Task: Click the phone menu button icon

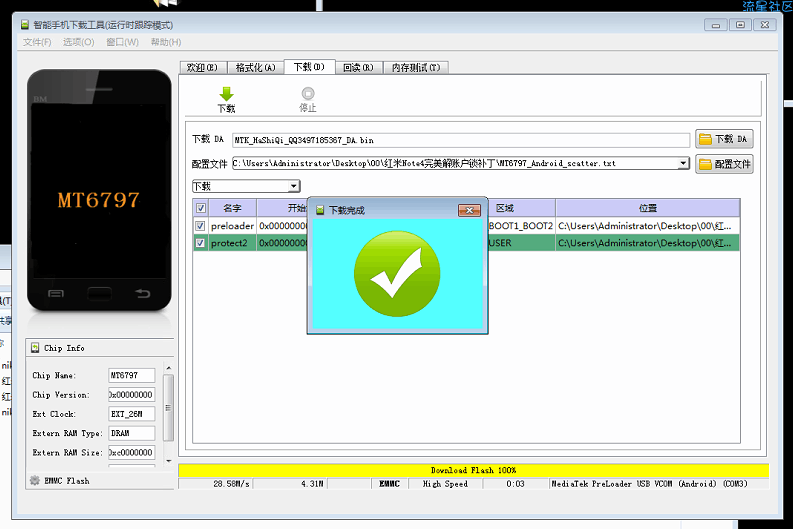Action: pos(54,293)
